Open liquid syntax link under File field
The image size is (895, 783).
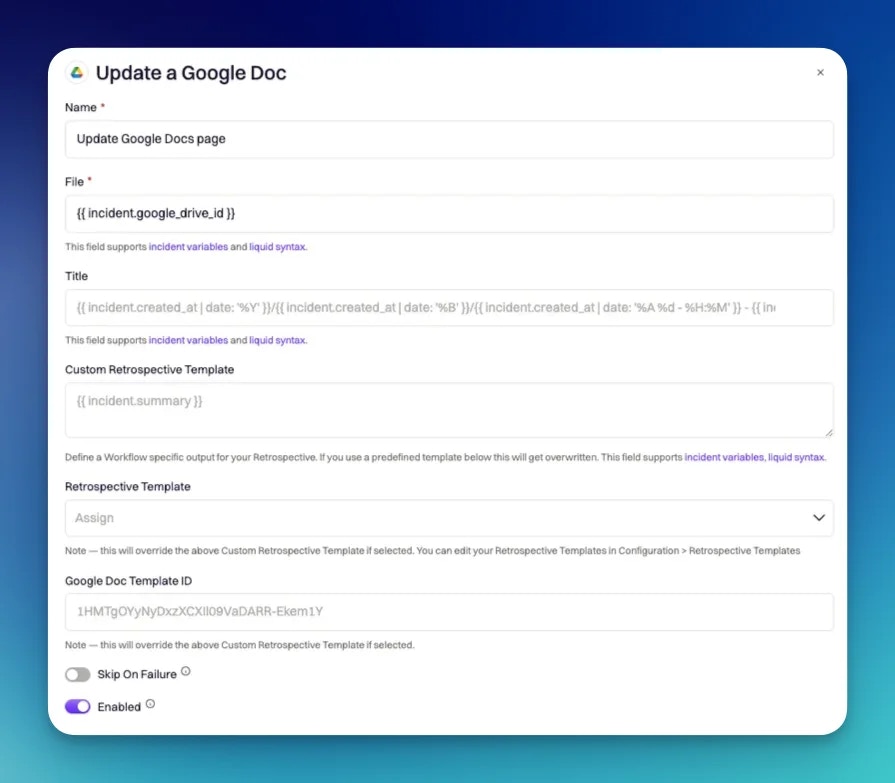click(277, 247)
